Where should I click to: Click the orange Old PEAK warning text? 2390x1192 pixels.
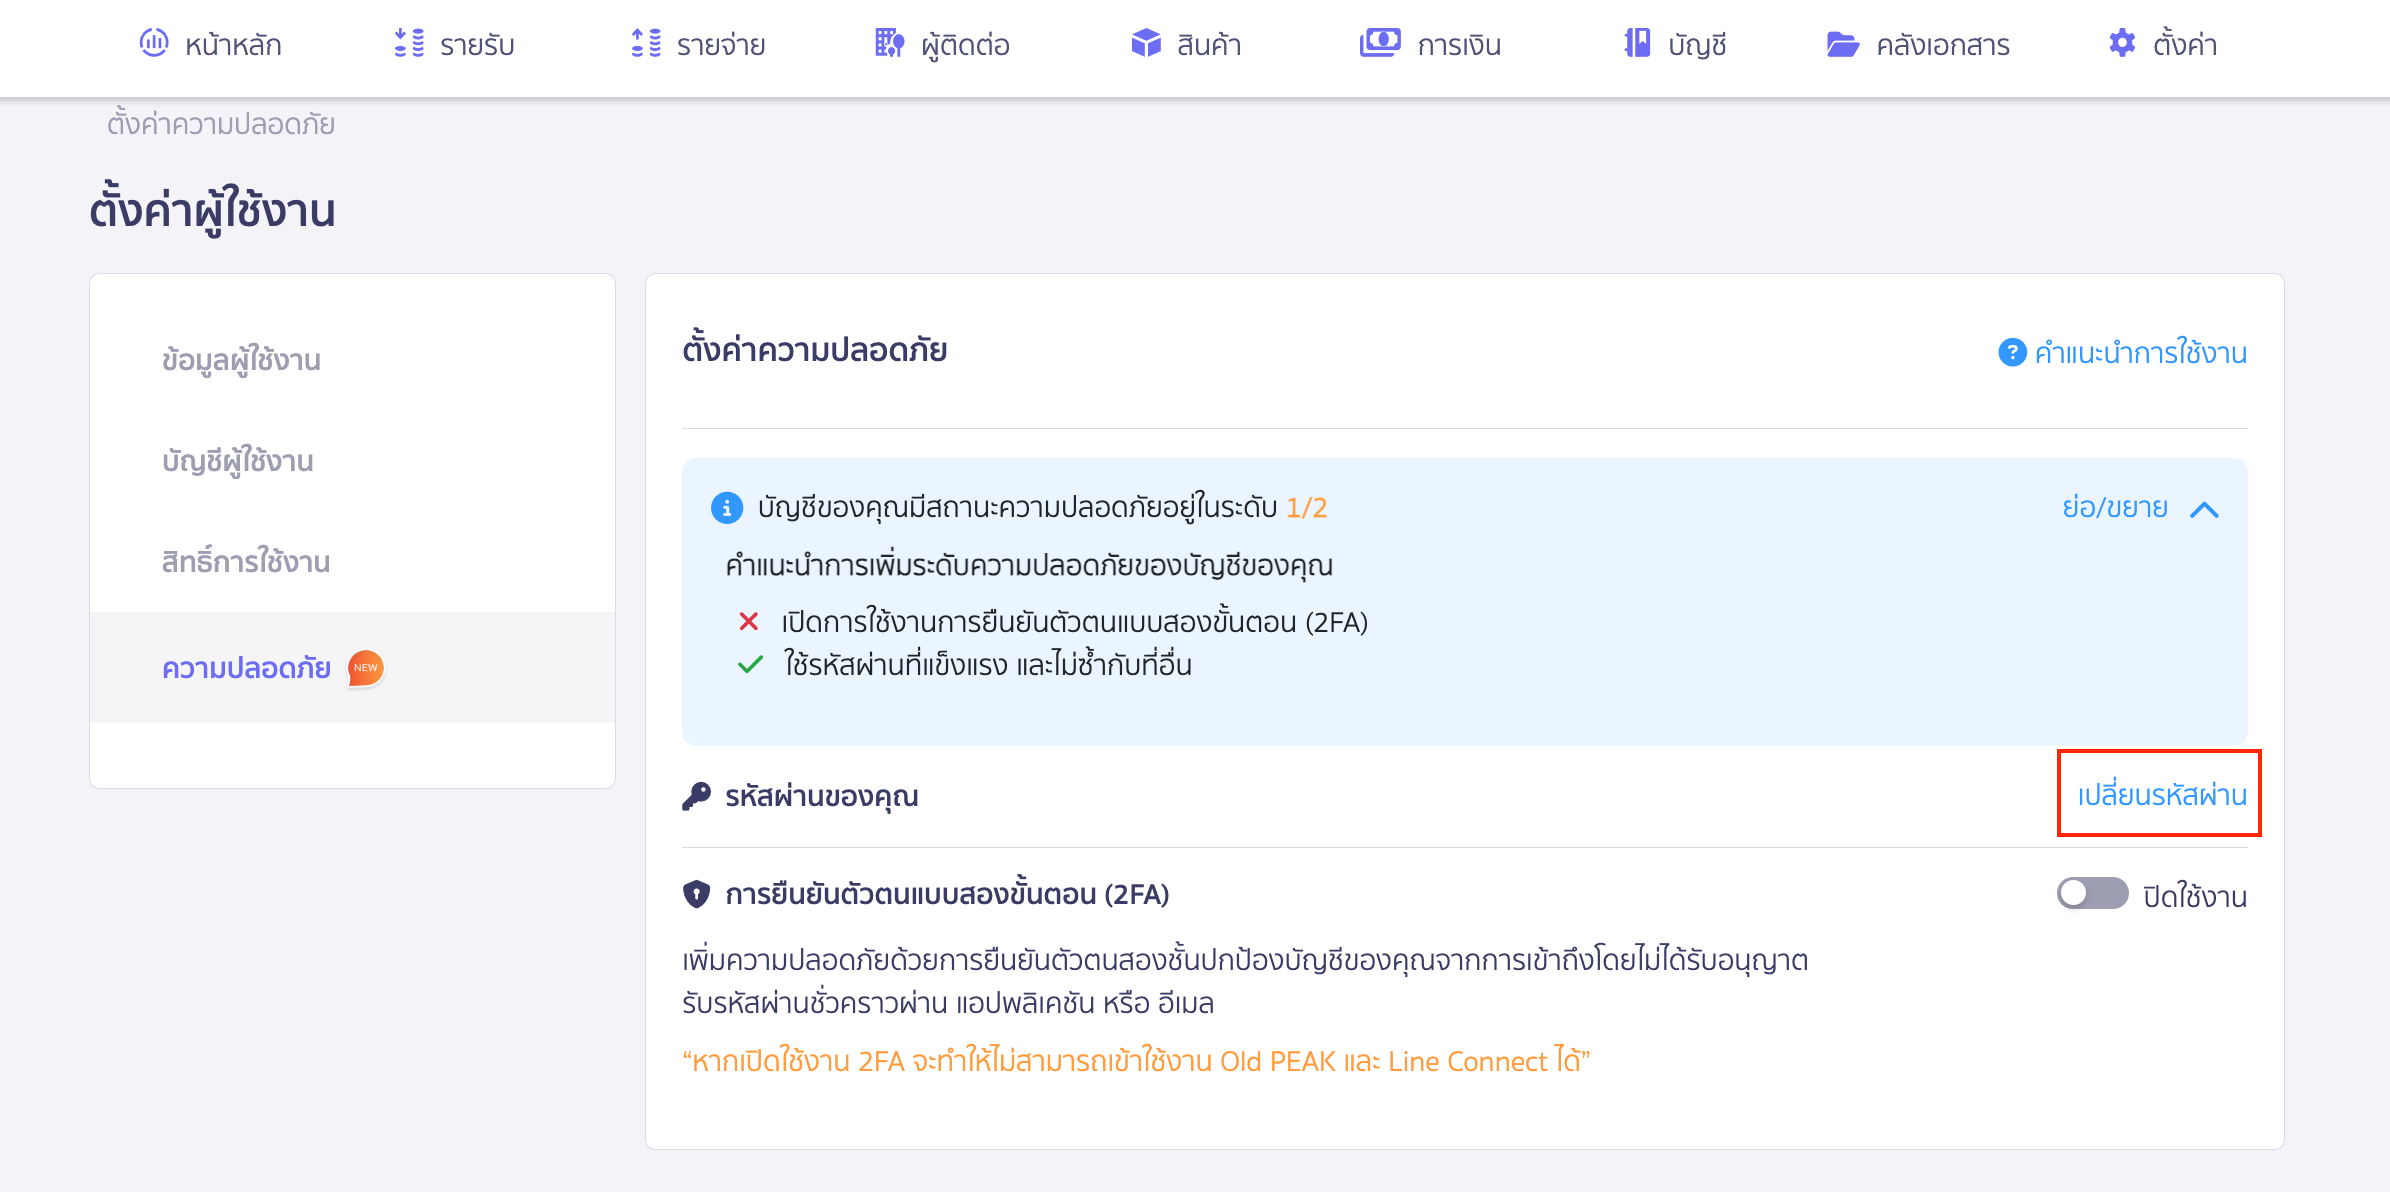pos(1136,1061)
